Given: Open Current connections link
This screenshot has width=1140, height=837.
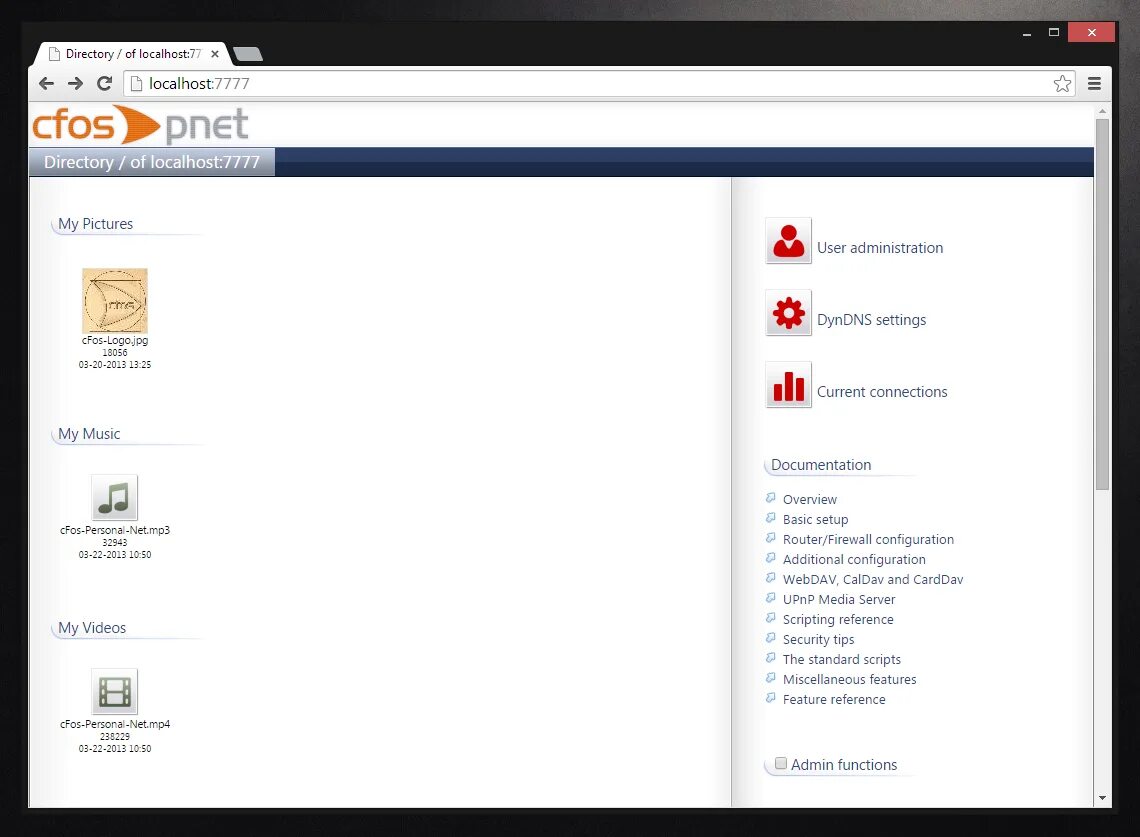Looking at the screenshot, I should point(882,392).
